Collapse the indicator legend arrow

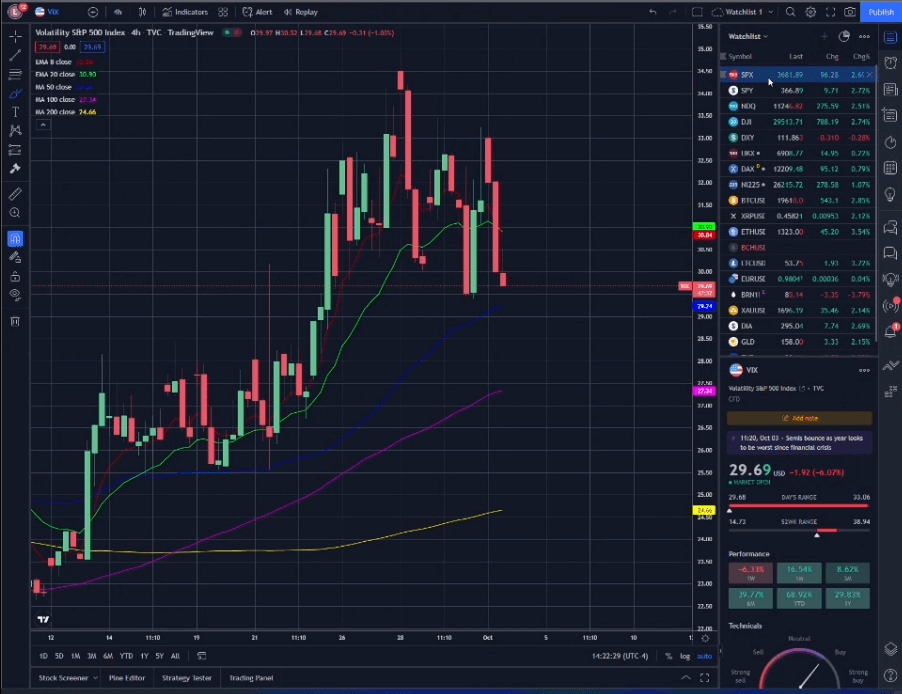point(43,125)
